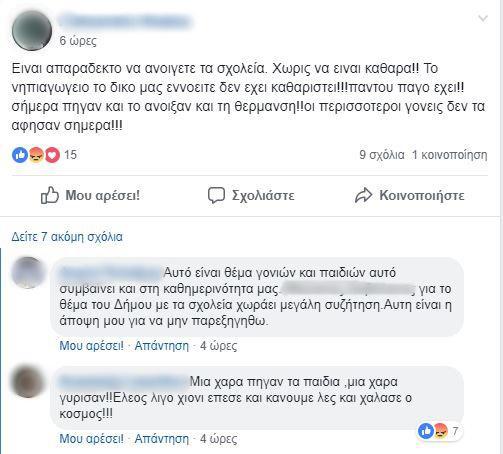Image resolution: width=503 pixels, height=454 pixels.
Task: Click the 'Σχολιάστε' comment bubble button
Action: click(x=251, y=195)
